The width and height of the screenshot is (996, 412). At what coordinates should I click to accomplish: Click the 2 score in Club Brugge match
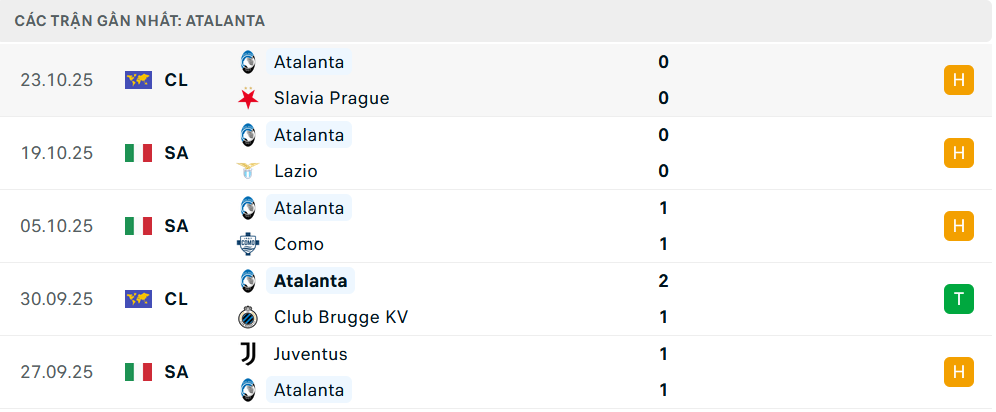663,281
